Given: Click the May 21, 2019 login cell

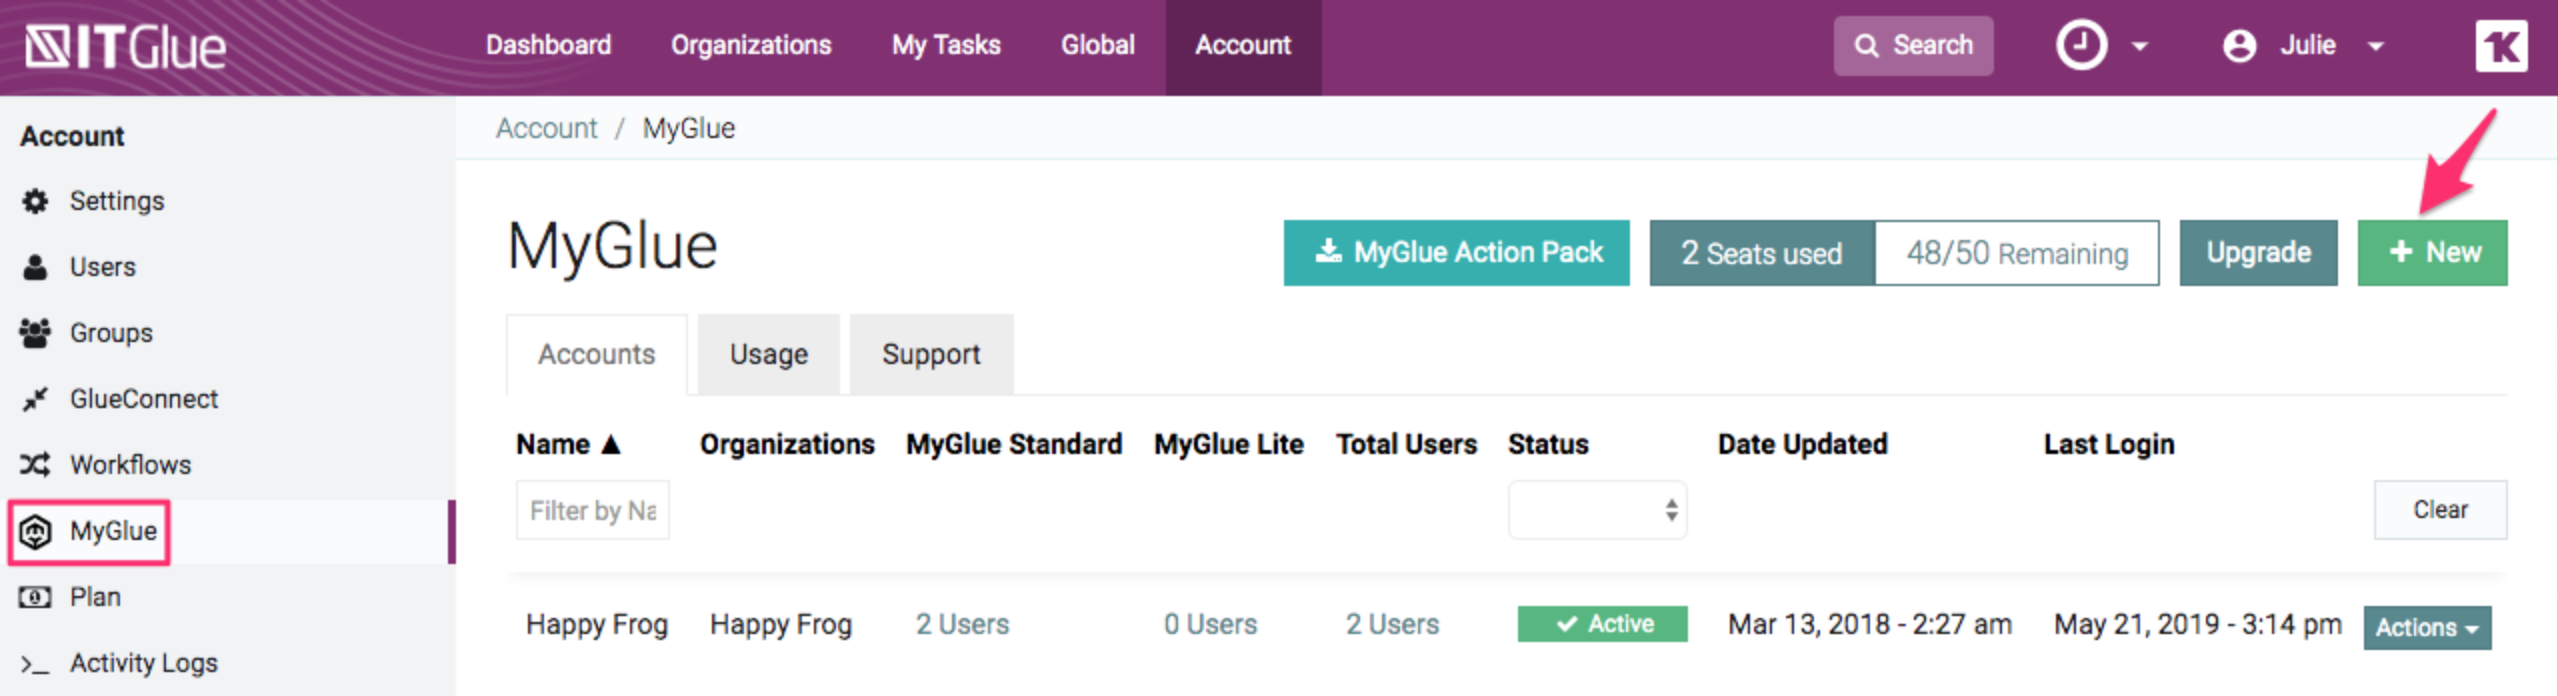Looking at the screenshot, I should (2197, 625).
